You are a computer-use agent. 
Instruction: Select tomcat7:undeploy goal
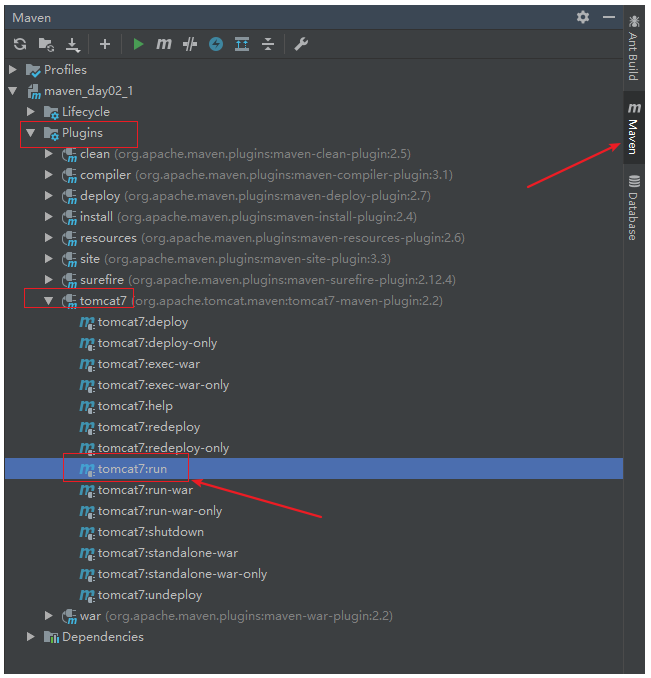pos(150,595)
